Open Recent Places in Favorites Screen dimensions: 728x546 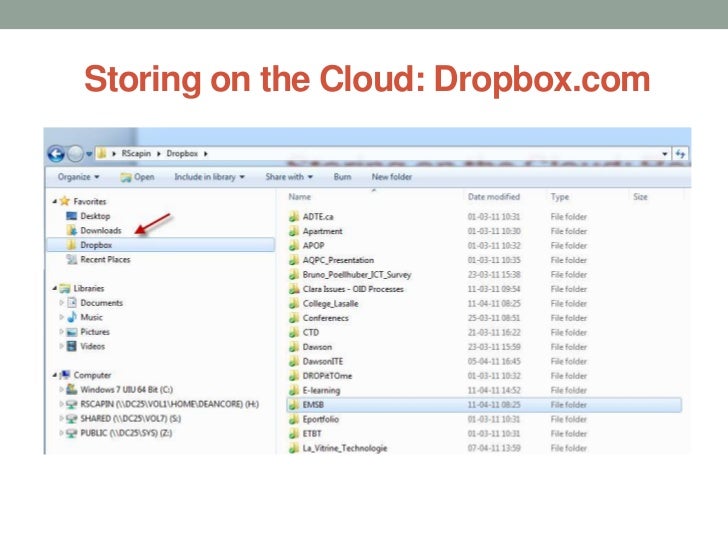tap(105, 260)
